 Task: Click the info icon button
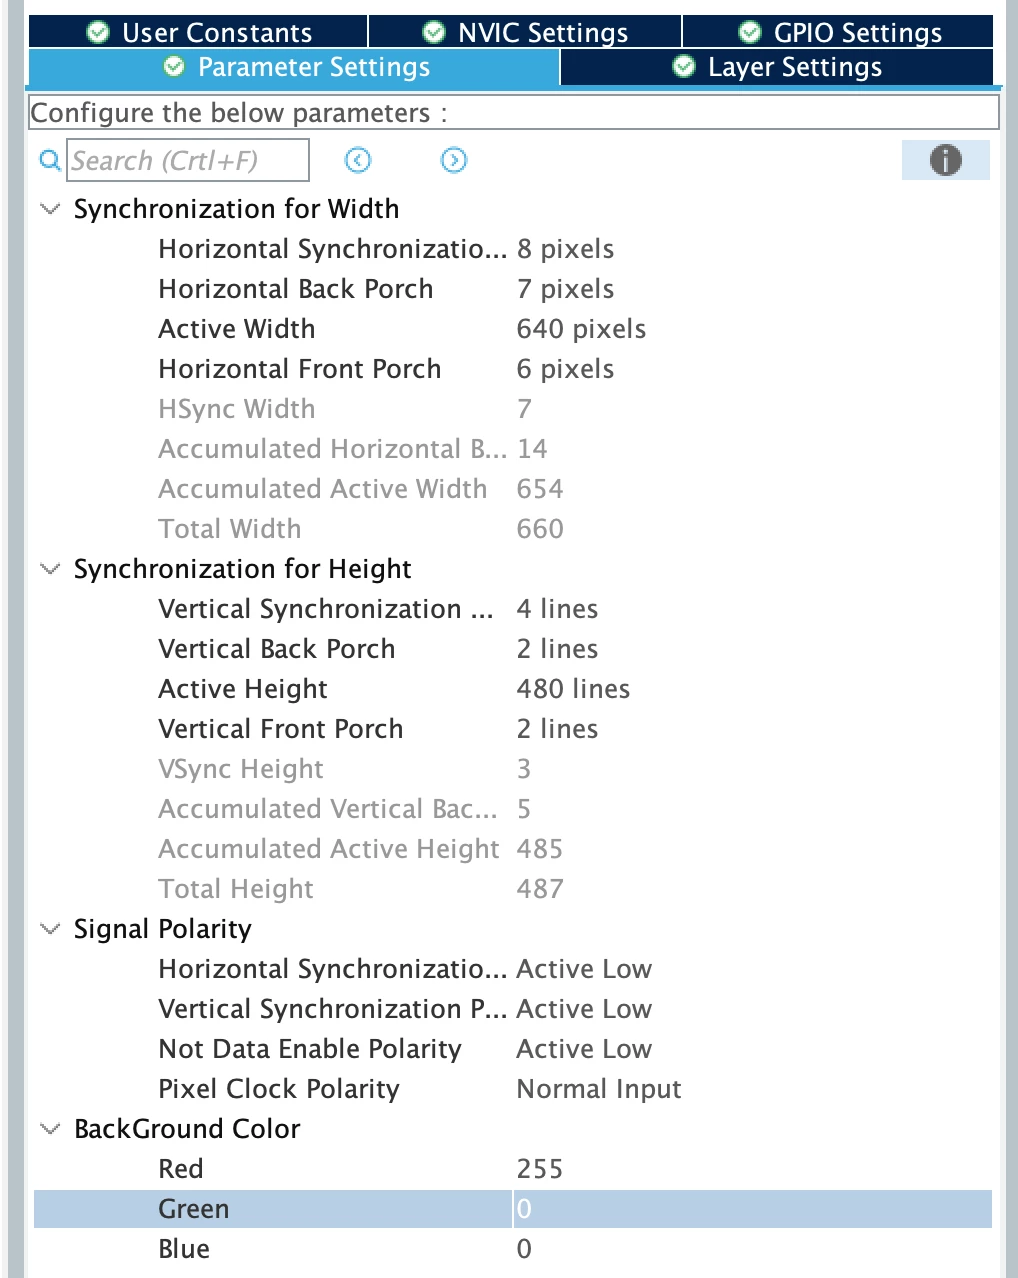click(x=945, y=160)
